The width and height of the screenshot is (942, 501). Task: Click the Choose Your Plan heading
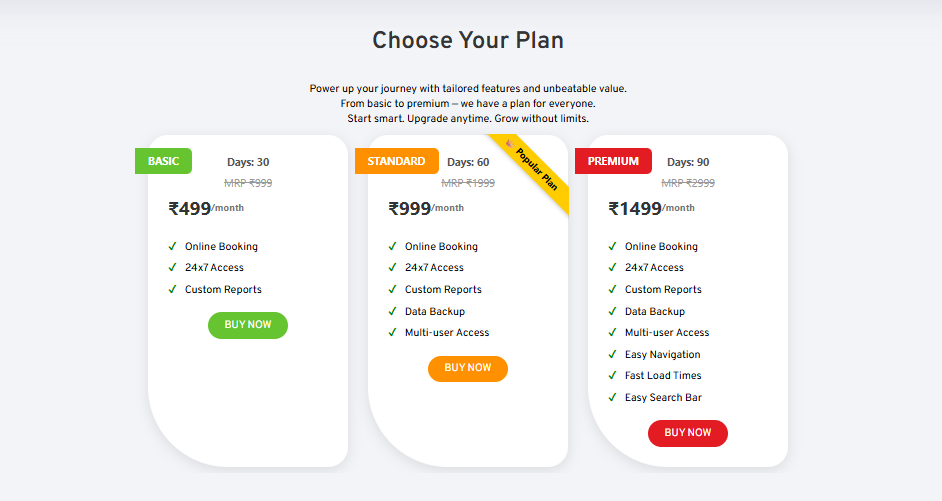468,41
